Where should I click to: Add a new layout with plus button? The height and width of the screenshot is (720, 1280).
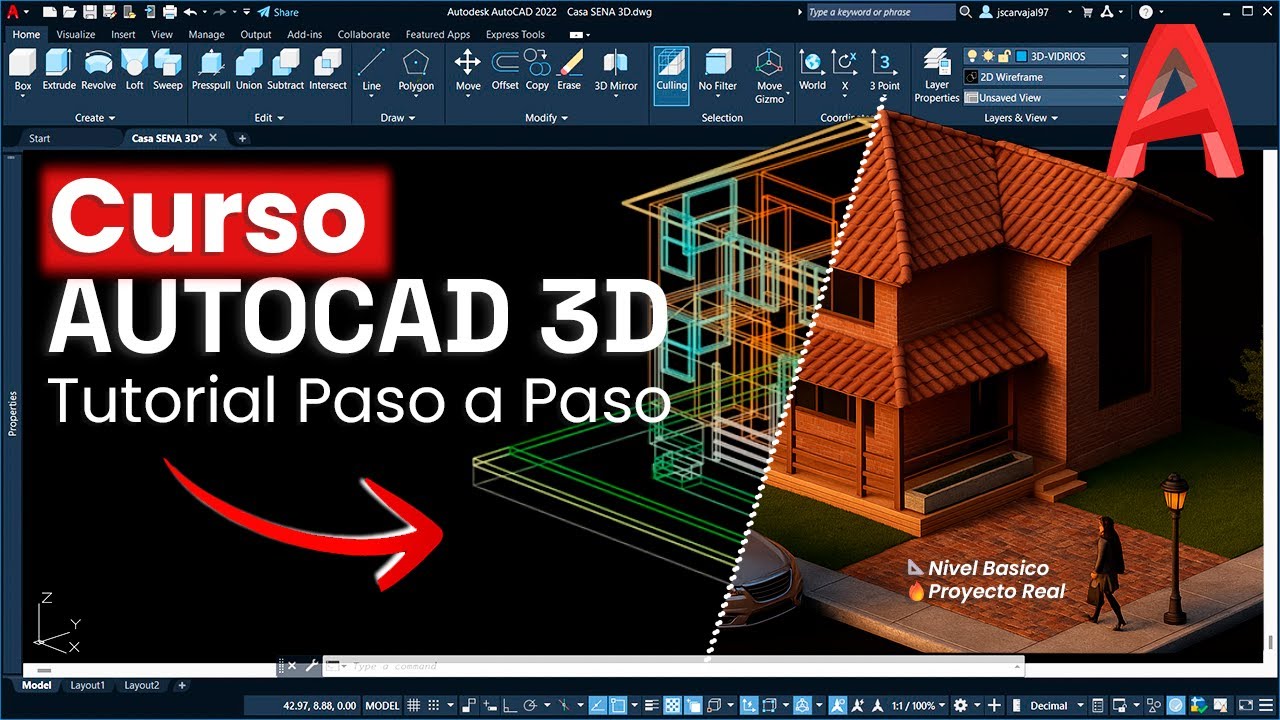tap(181, 686)
